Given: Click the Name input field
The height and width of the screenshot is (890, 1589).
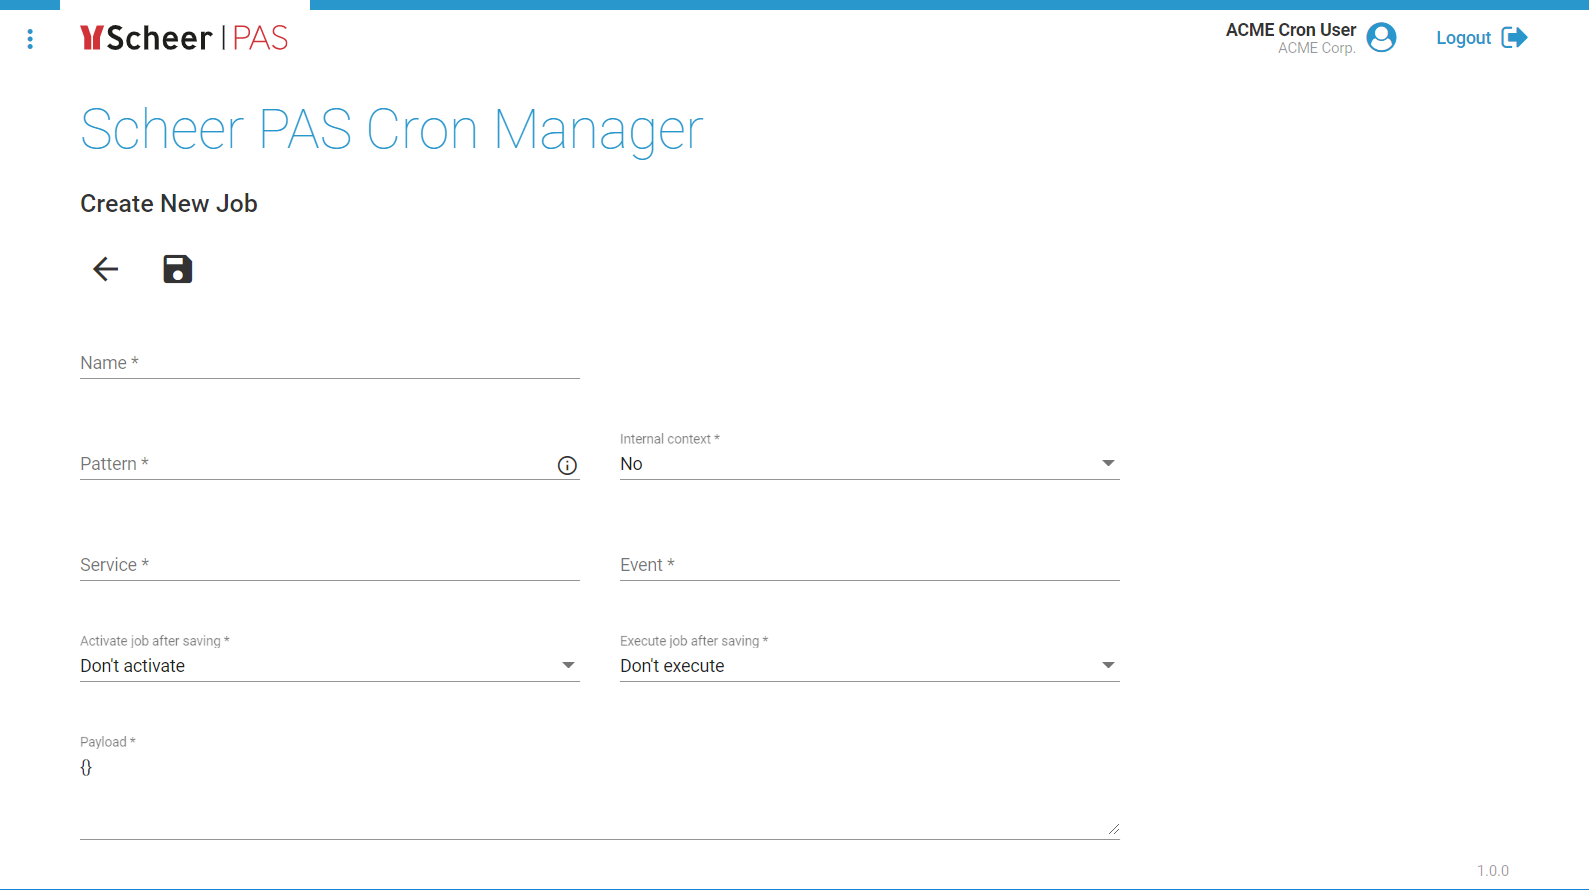Looking at the screenshot, I should coord(330,363).
